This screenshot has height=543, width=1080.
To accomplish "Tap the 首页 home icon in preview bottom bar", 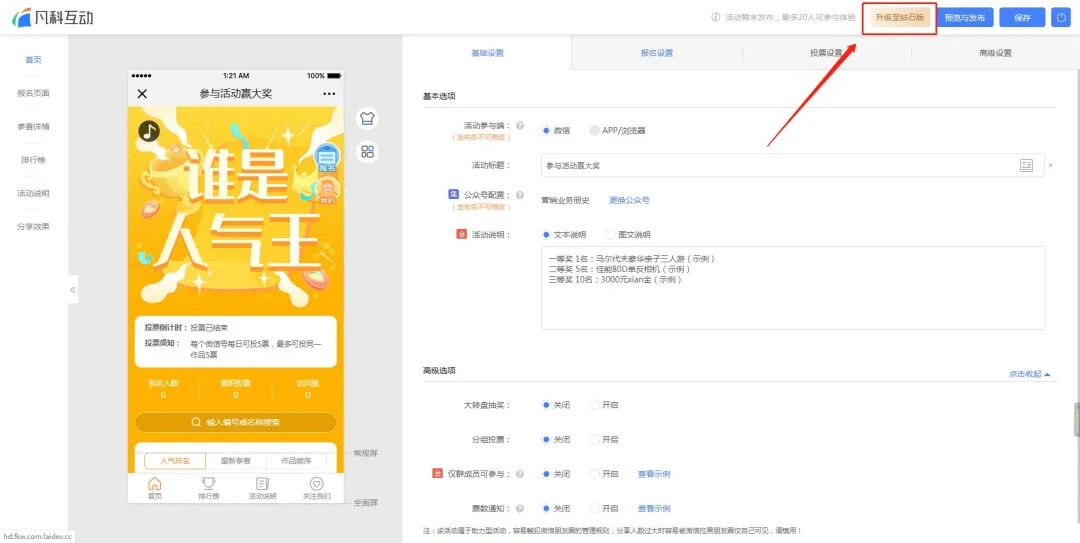I will tap(155, 488).
